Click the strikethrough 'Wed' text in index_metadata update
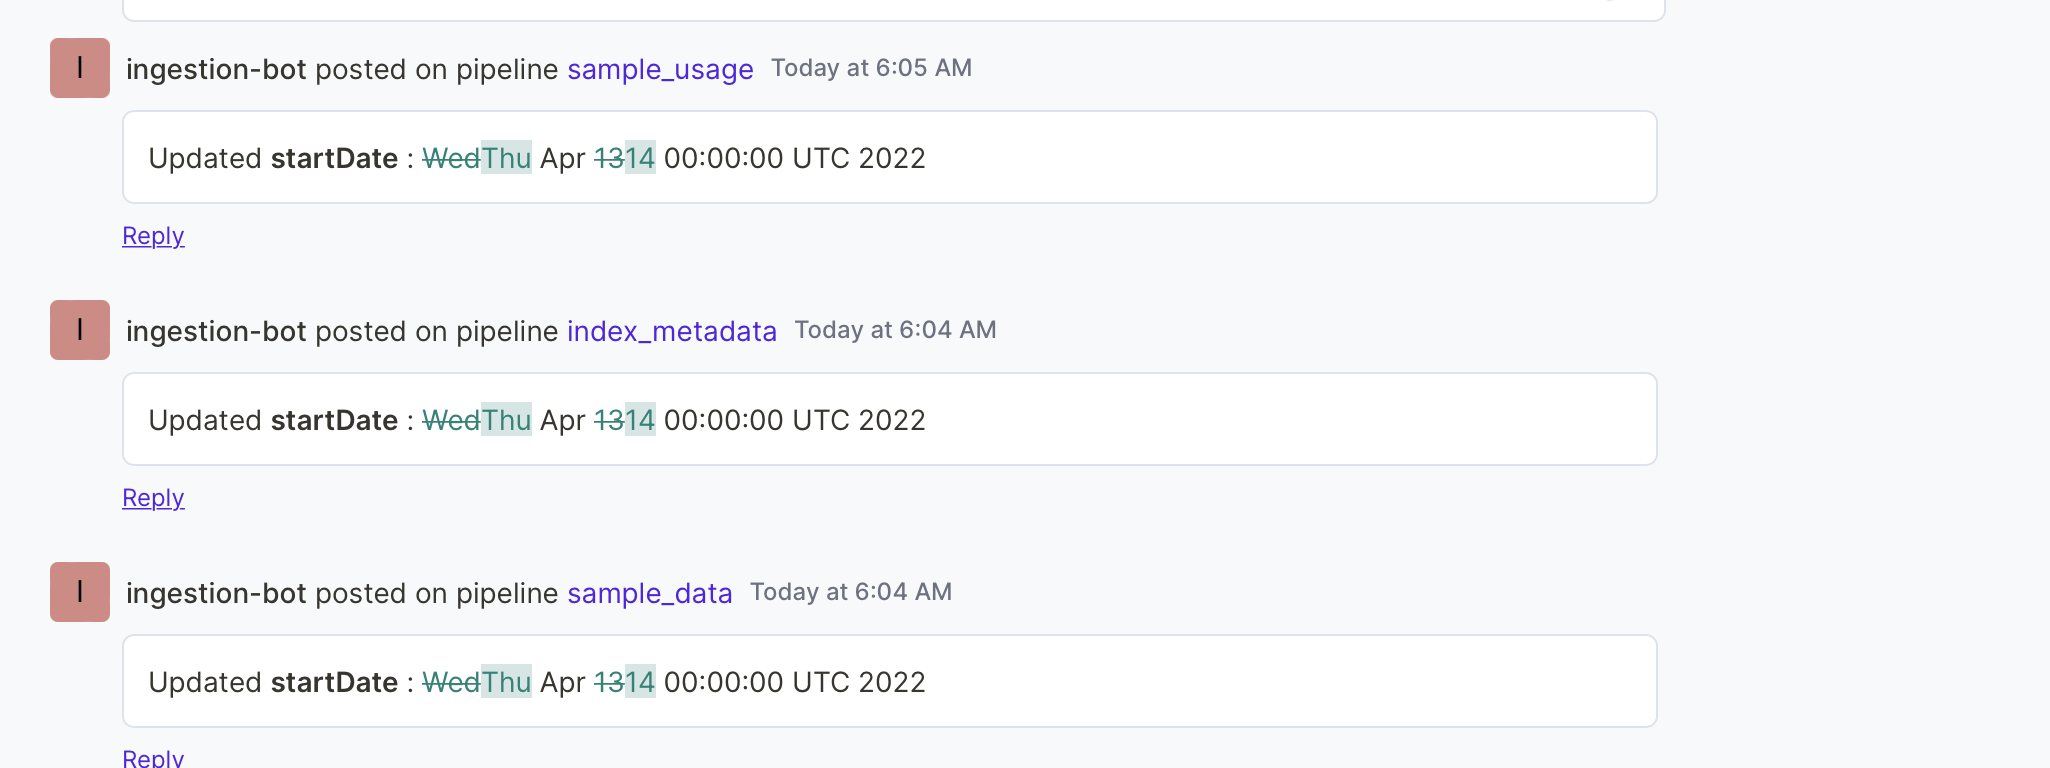This screenshot has height=768, width=2050. pos(452,420)
